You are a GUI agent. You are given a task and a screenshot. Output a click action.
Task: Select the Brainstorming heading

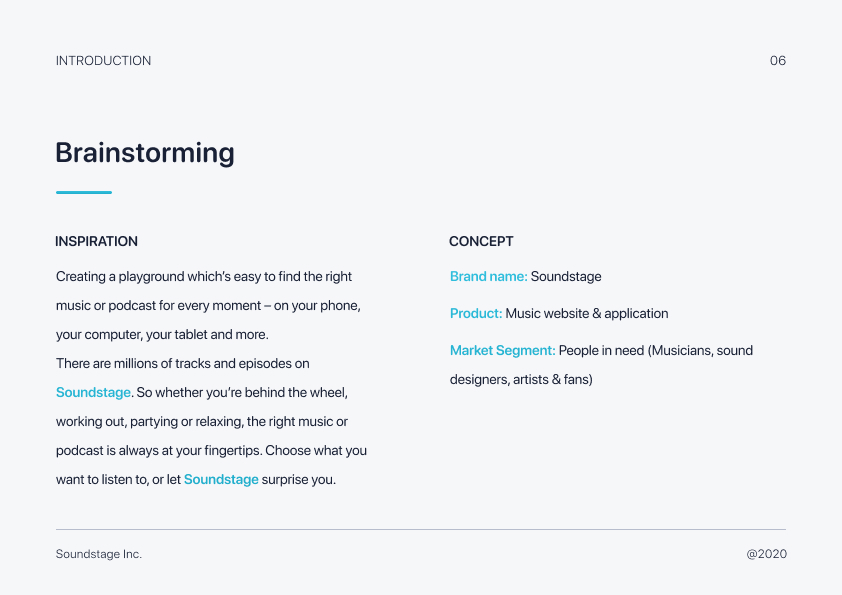point(145,153)
